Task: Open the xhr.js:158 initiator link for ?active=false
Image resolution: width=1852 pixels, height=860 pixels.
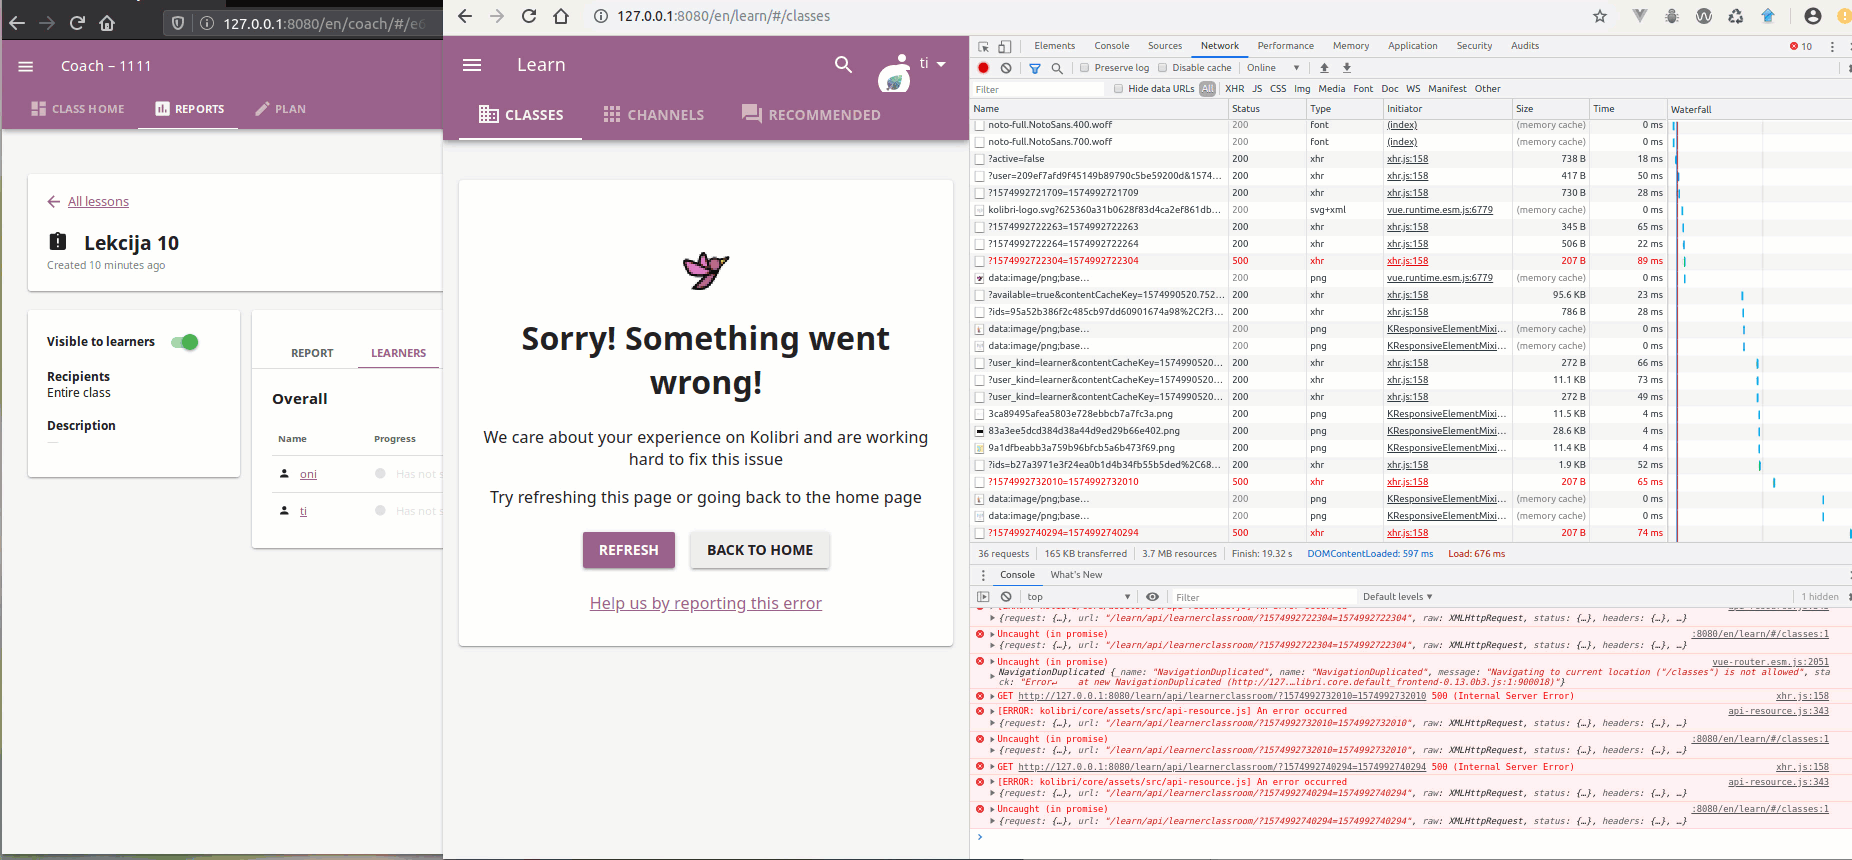Action: (x=1407, y=159)
